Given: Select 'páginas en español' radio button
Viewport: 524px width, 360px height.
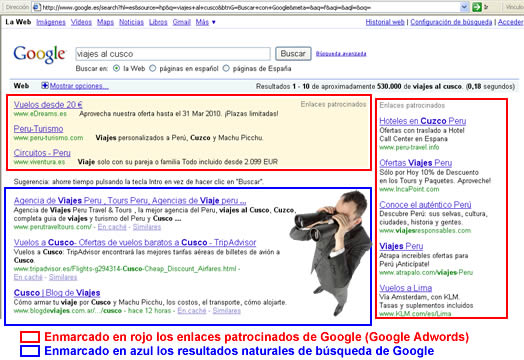Looking at the screenshot, I should point(152,68).
